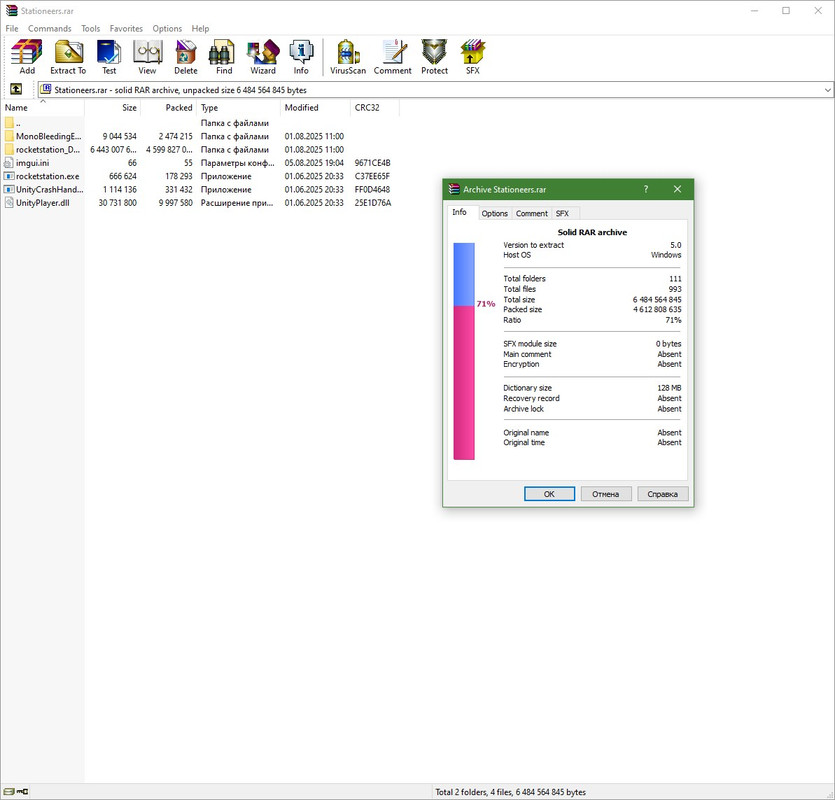Click the parent folder '..' icon
The width and height of the screenshot is (835, 800).
click(x=9, y=123)
